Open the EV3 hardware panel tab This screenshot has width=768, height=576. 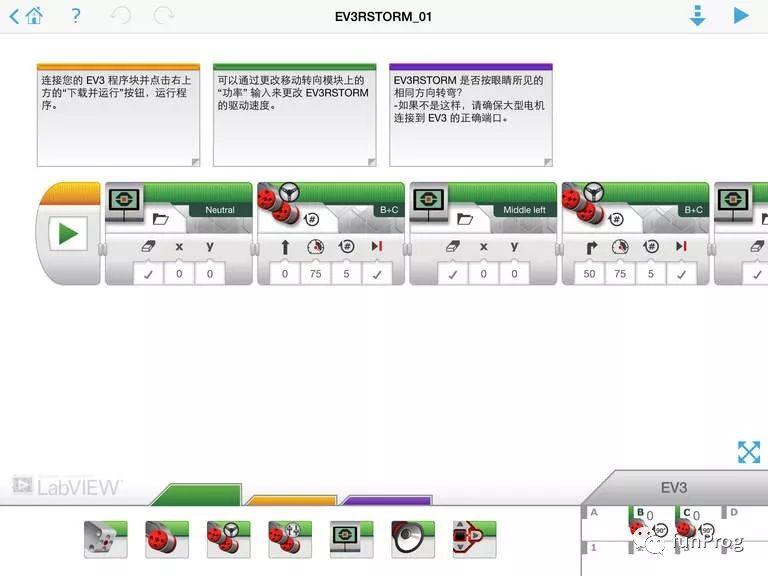674,487
